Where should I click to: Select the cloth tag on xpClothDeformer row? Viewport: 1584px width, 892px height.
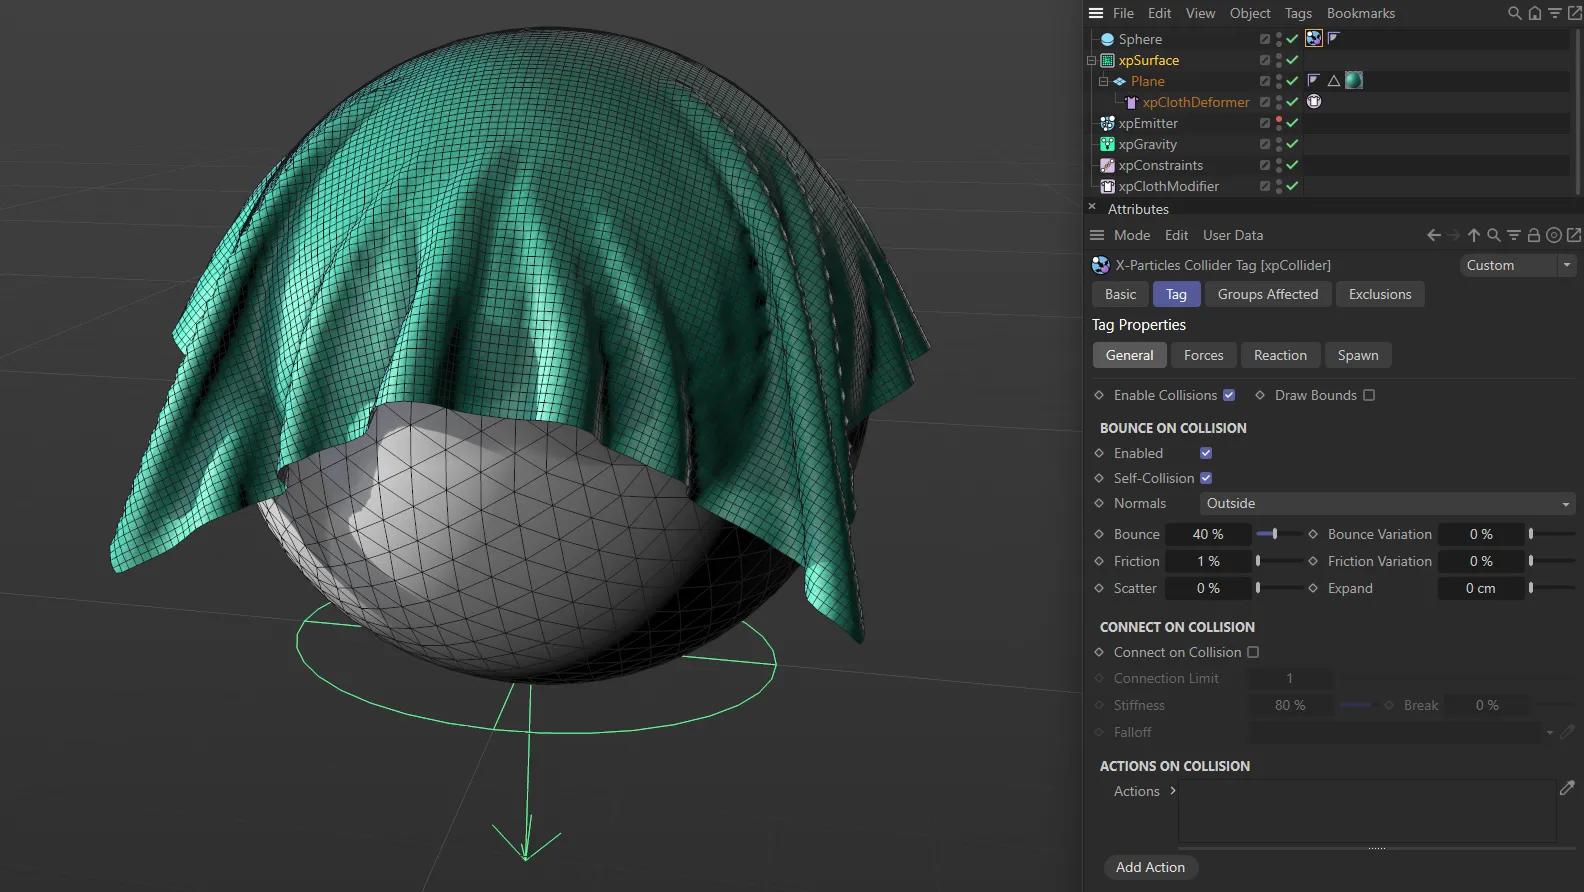[1314, 101]
